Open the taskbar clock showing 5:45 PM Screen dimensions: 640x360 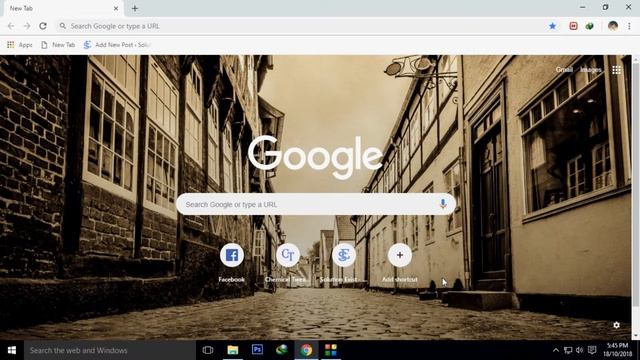click(x=618, y=350)
